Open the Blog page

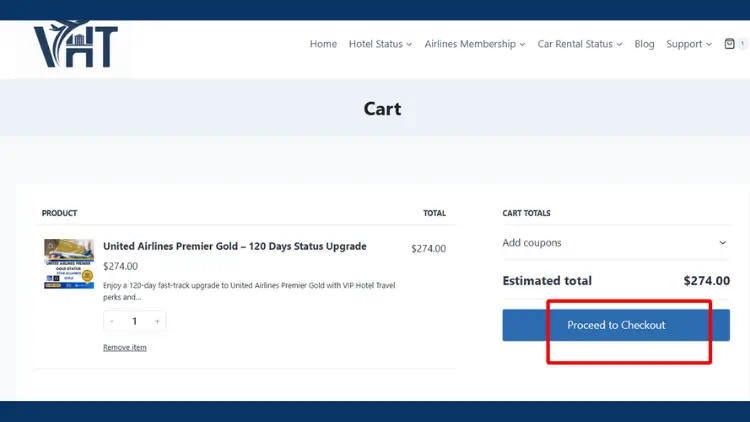(644, 44)
